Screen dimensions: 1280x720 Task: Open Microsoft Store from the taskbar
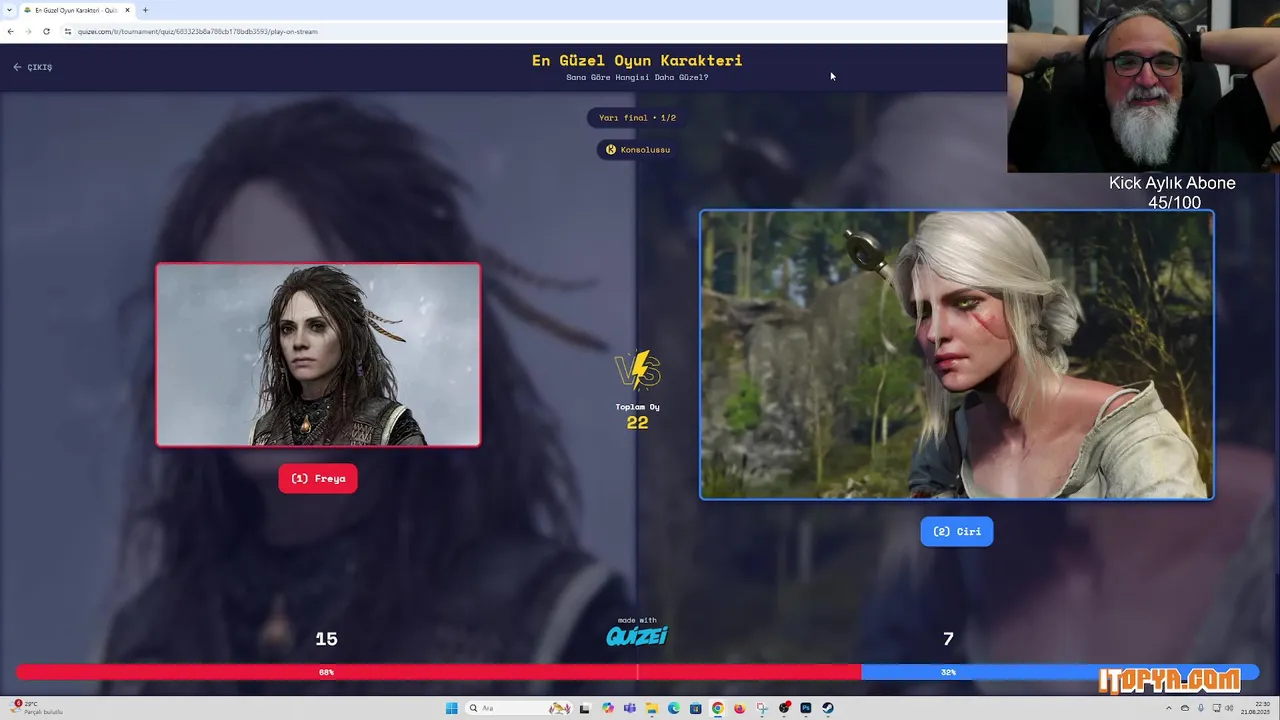696,708
